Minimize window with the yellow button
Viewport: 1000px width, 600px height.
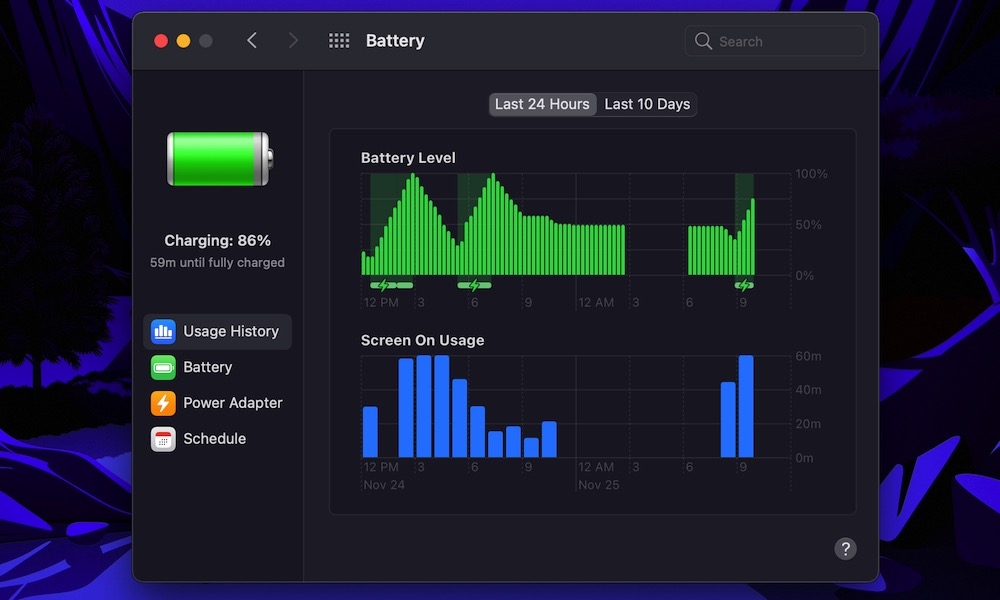(x=183, y=41)
